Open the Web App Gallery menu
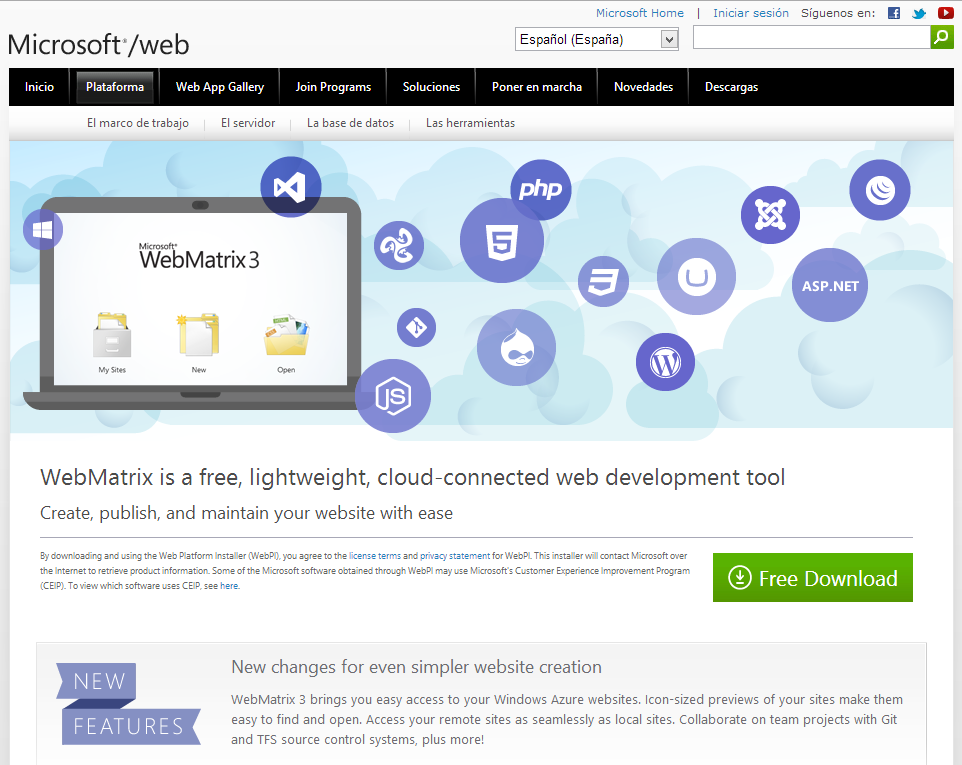 pos(220,87)
